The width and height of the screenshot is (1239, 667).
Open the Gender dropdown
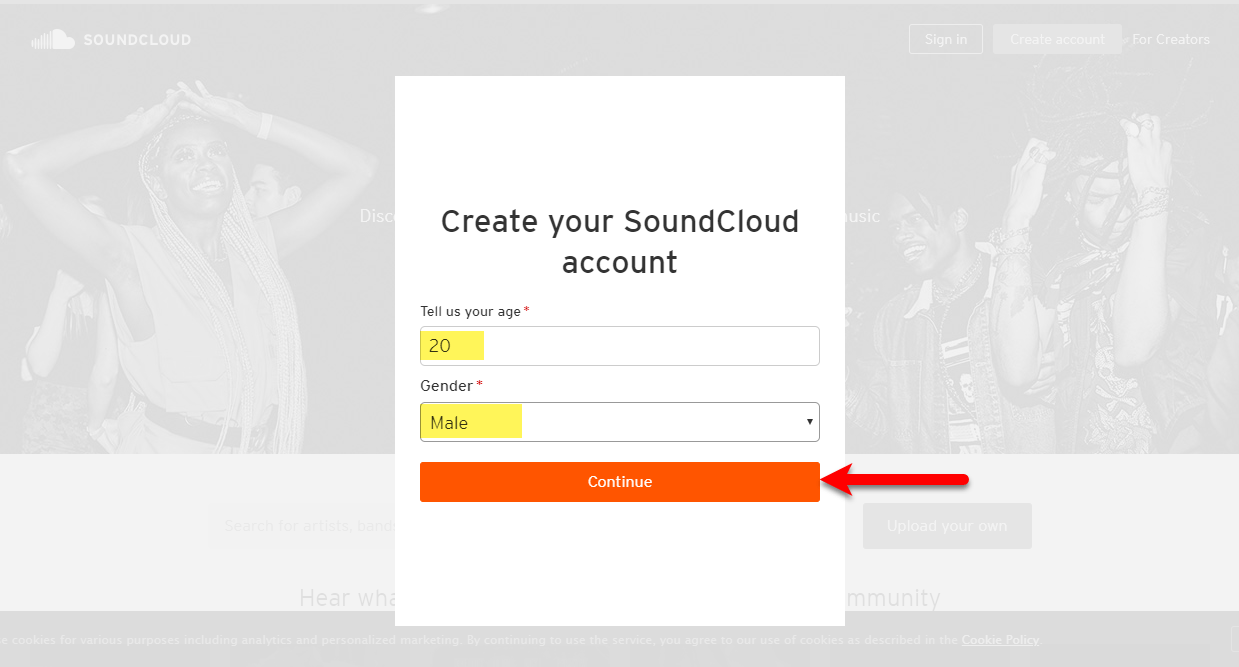620,422
